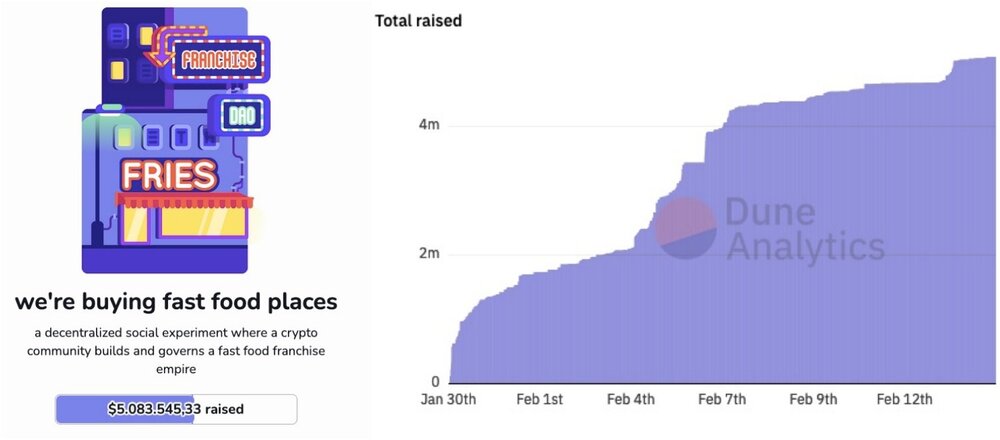Click the $5.083.545,33 raised progress bar

pyautogui.click(x=176, y=409)
